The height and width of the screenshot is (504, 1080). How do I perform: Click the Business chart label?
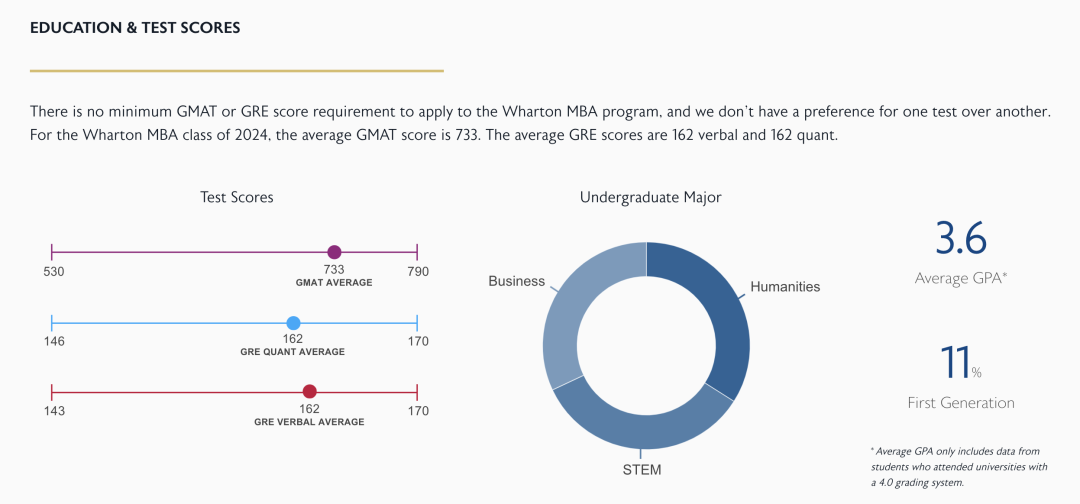pos(516,281)
